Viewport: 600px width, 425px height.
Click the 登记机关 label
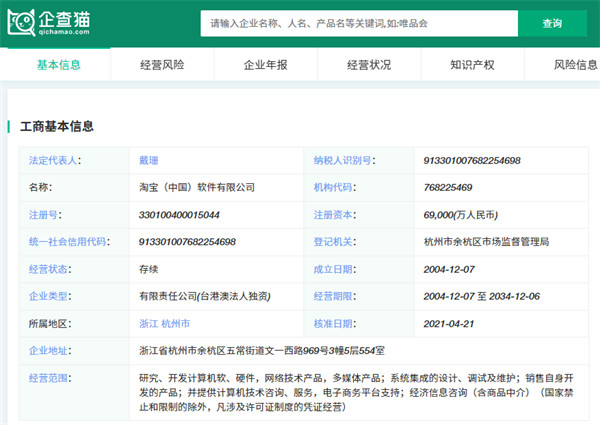(x=335, y=242)
